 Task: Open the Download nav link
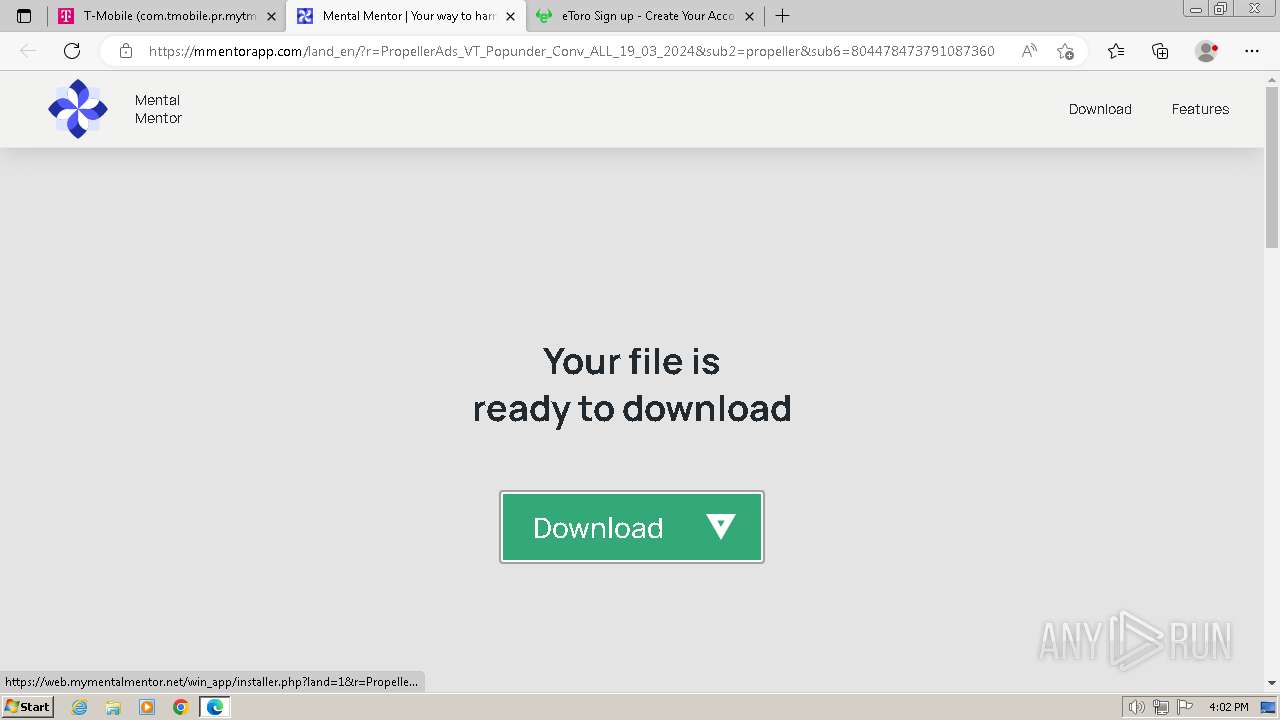tap(1100, 109)
